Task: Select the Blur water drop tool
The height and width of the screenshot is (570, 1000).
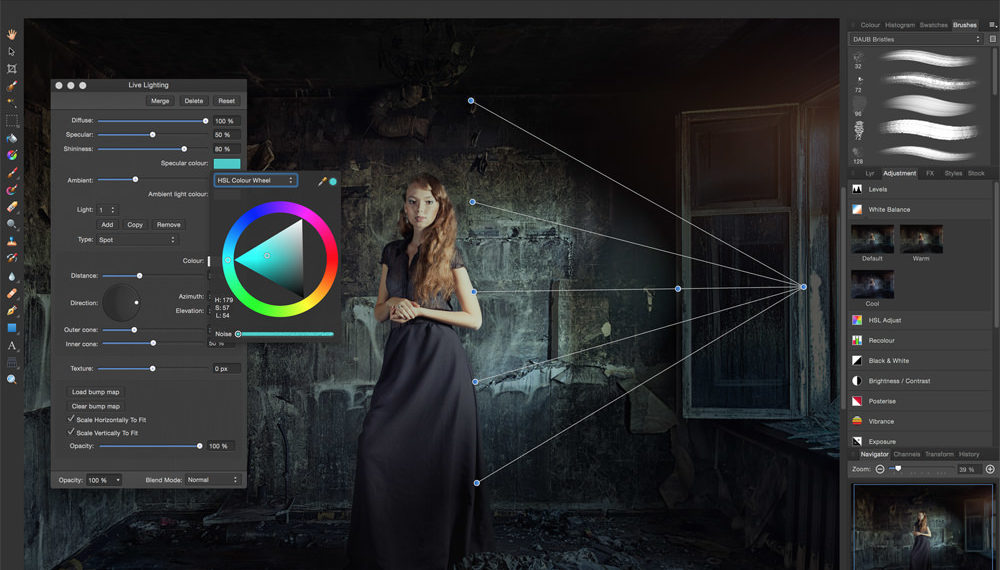Action: (x=11, y=276)
